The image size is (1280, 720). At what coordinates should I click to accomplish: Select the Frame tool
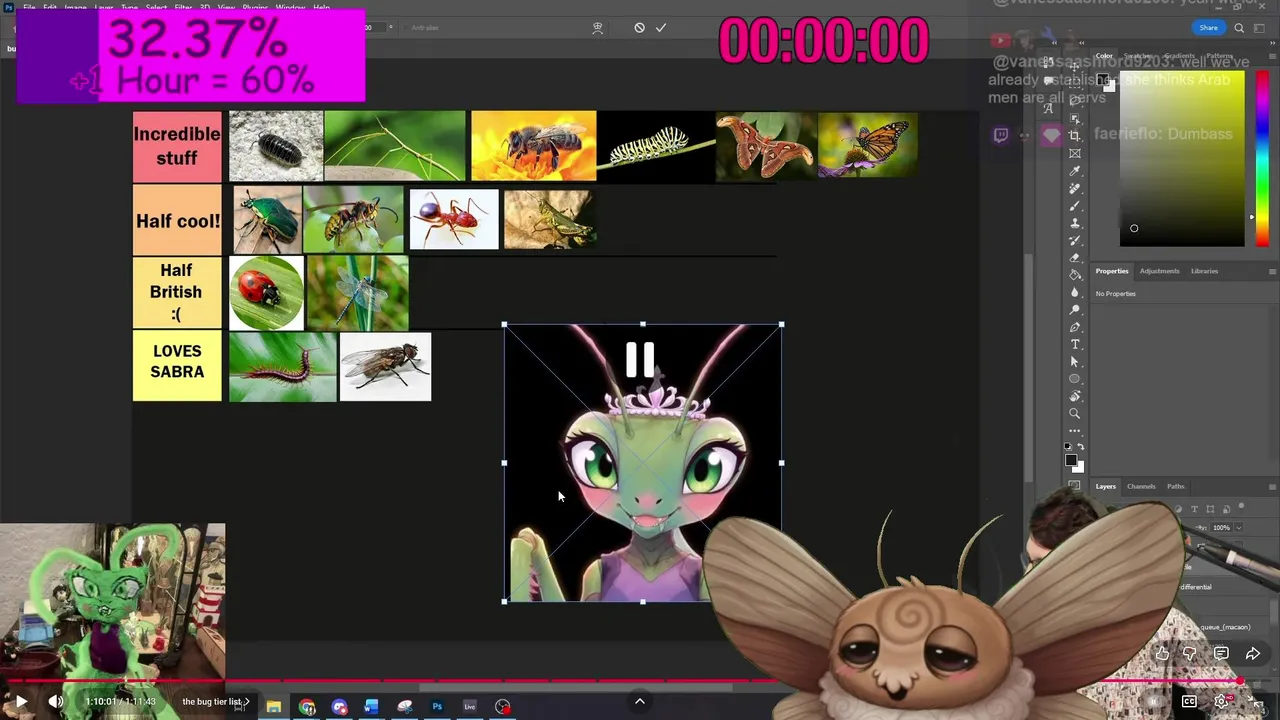click(1075, 153)
